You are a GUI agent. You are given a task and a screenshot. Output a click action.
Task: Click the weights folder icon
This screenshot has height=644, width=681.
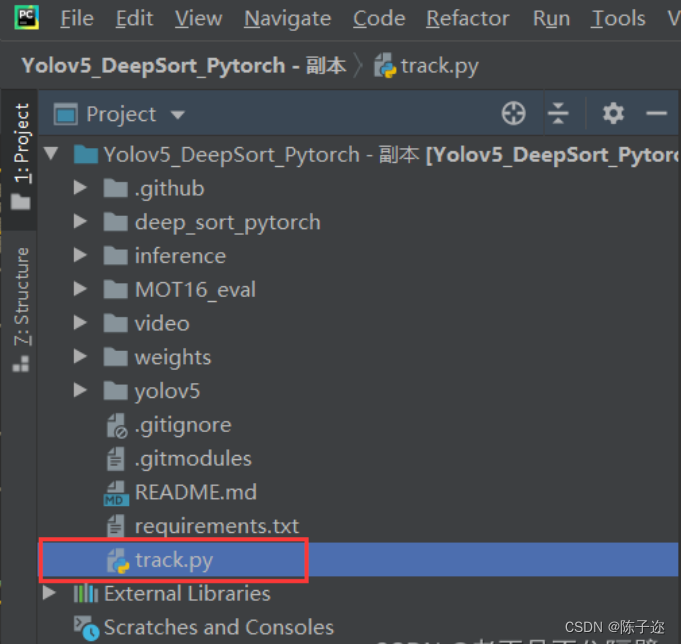click(x=116, y=357)
